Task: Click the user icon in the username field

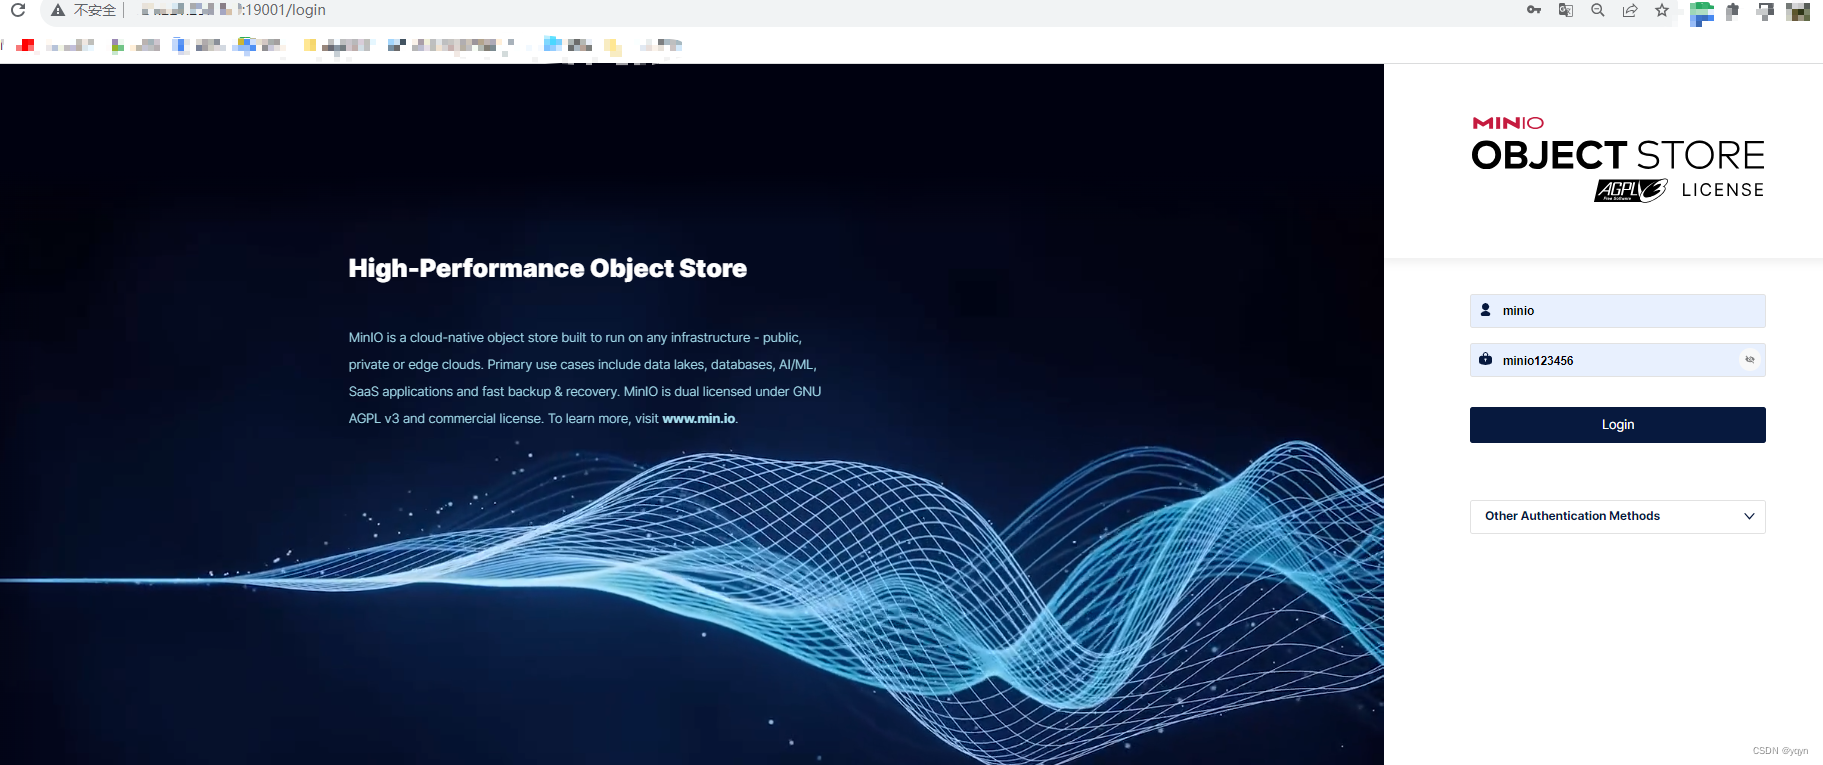Action: [1486, 310]
